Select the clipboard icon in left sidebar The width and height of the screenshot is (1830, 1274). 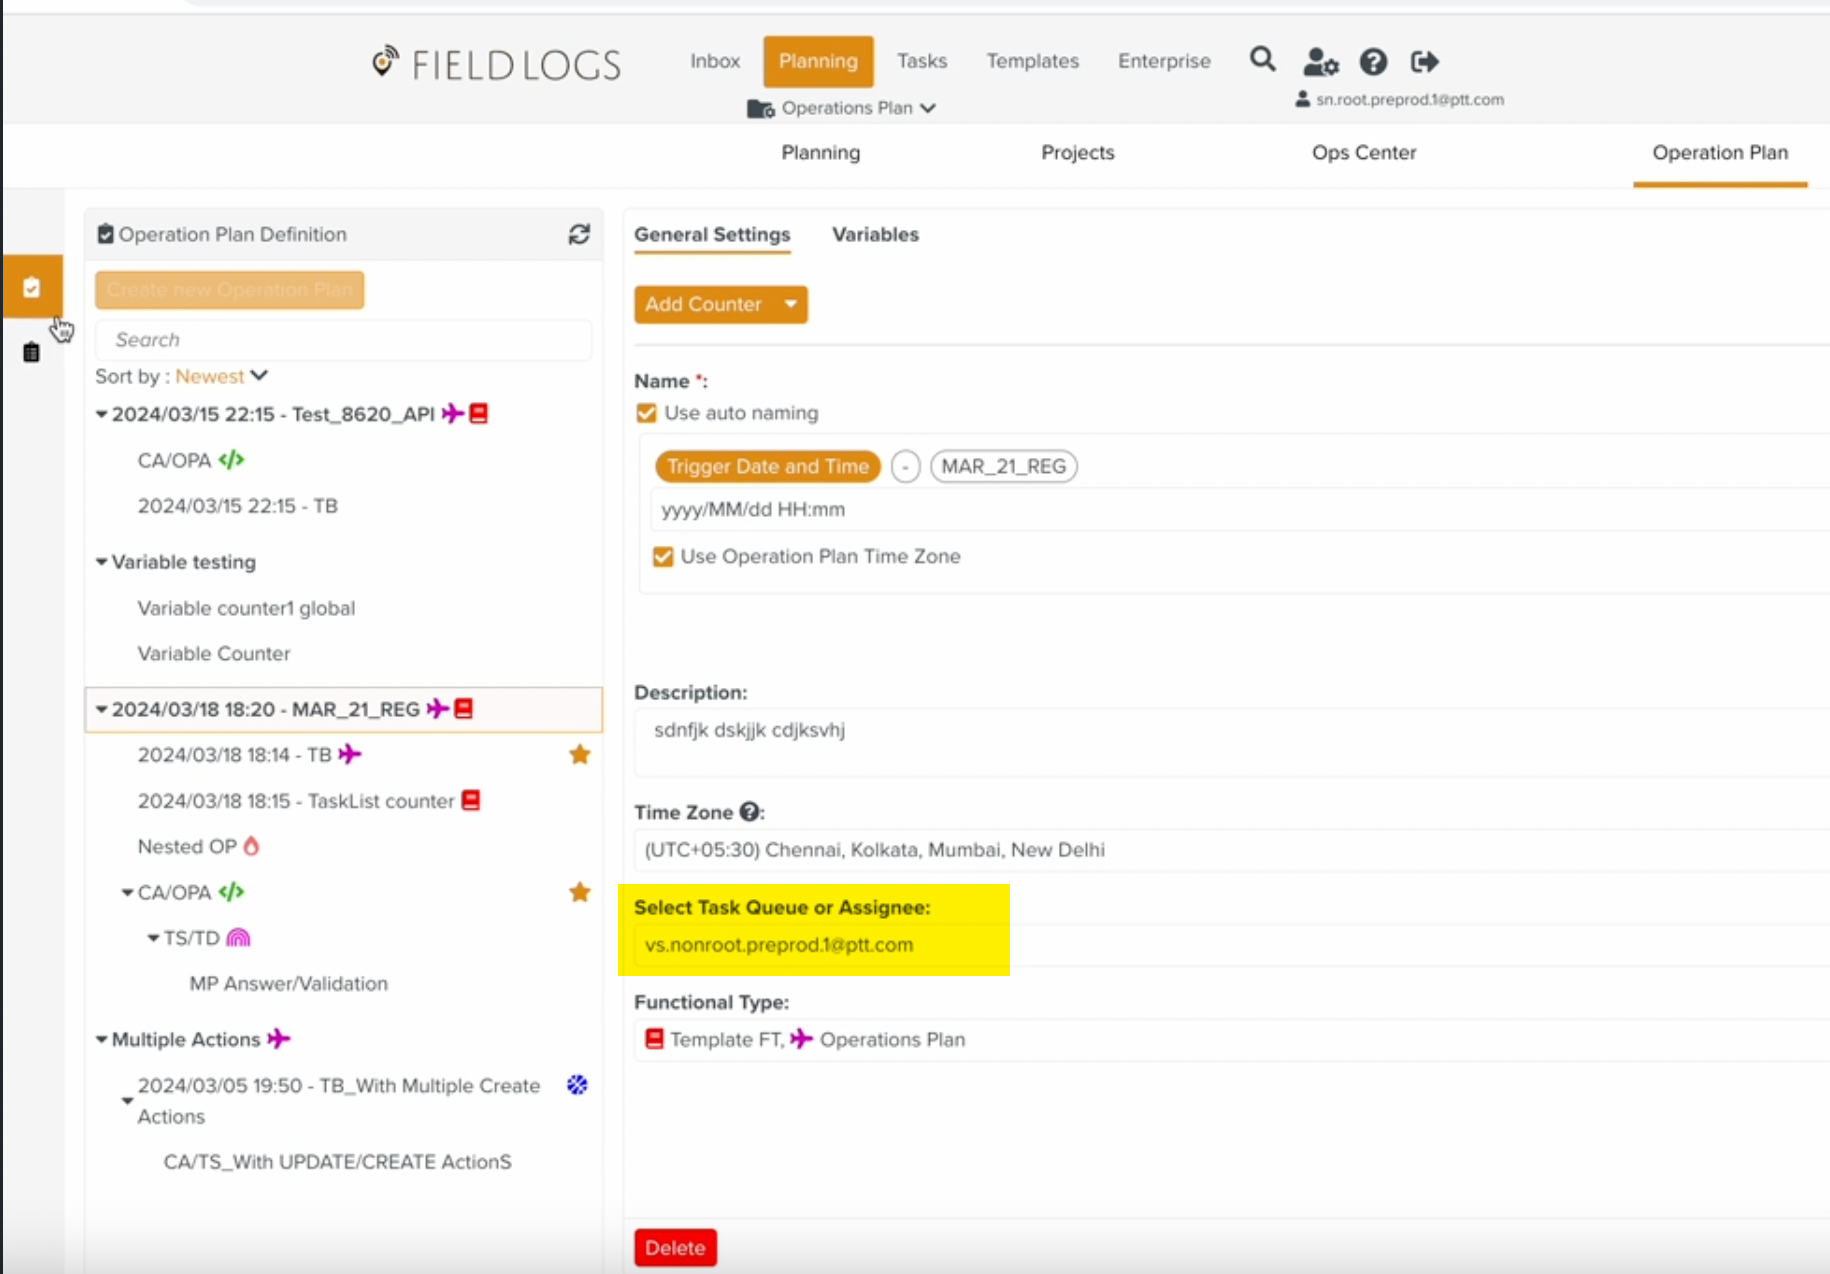tap(31, 352)
